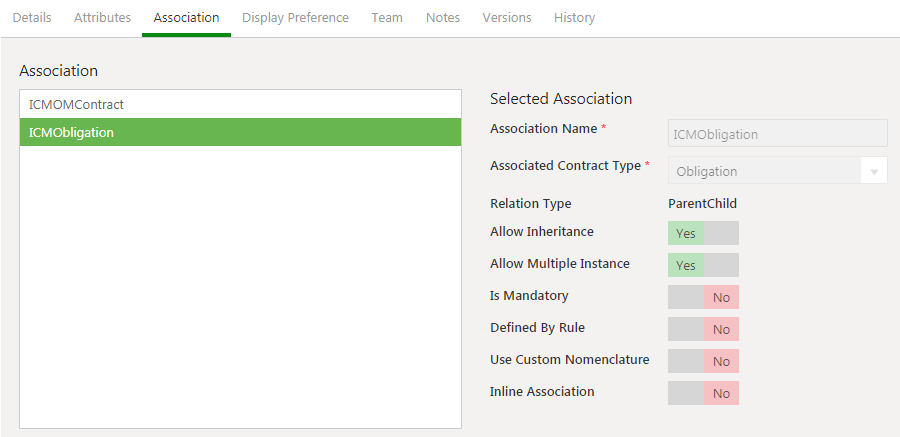The height and width of the screenshot is (437, 900).
Task: Switch to the Attributes tab
Action: pos(102,18)
